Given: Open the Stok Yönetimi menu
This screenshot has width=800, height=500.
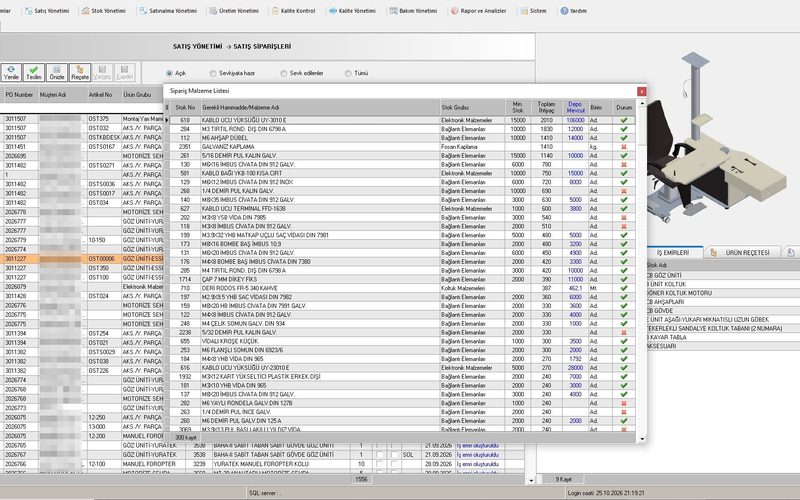Looking at the screenshot, I should tap(104, 11).
